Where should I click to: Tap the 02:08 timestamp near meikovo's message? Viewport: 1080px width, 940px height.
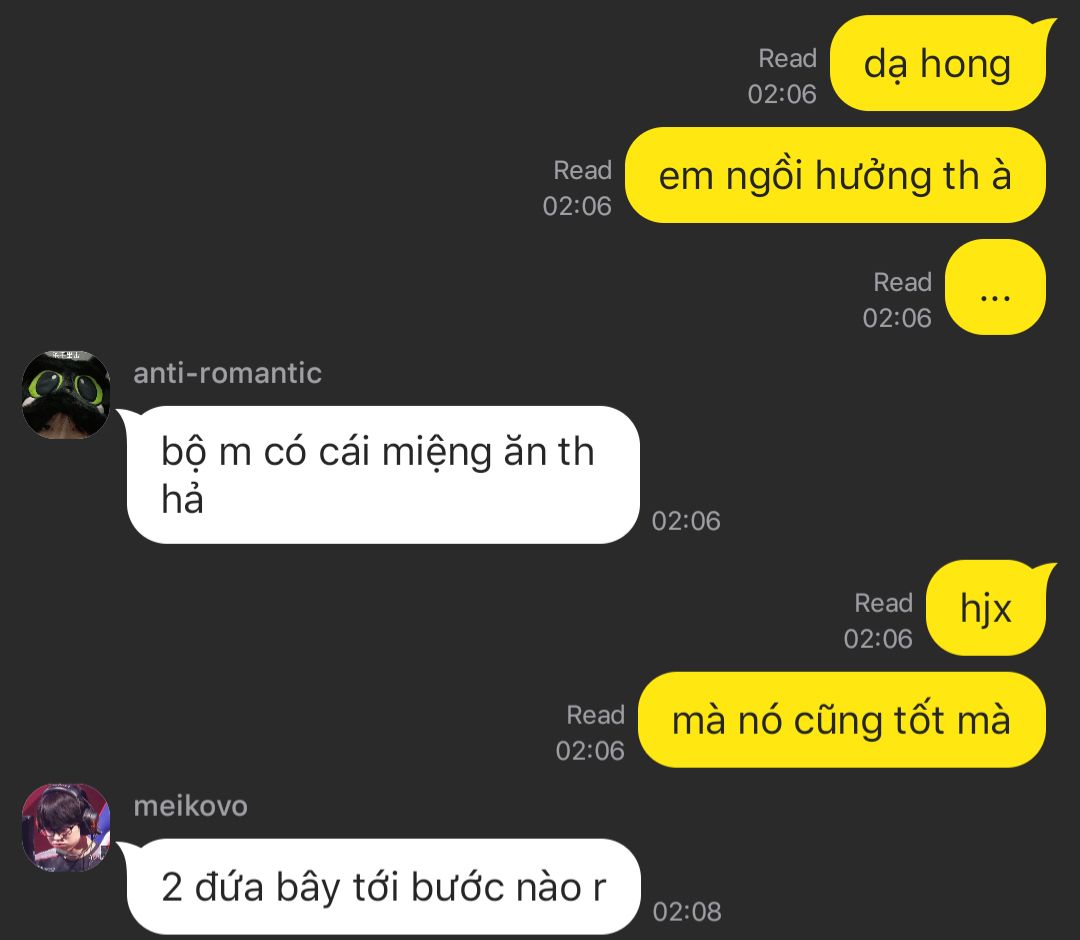coord(687,912)
